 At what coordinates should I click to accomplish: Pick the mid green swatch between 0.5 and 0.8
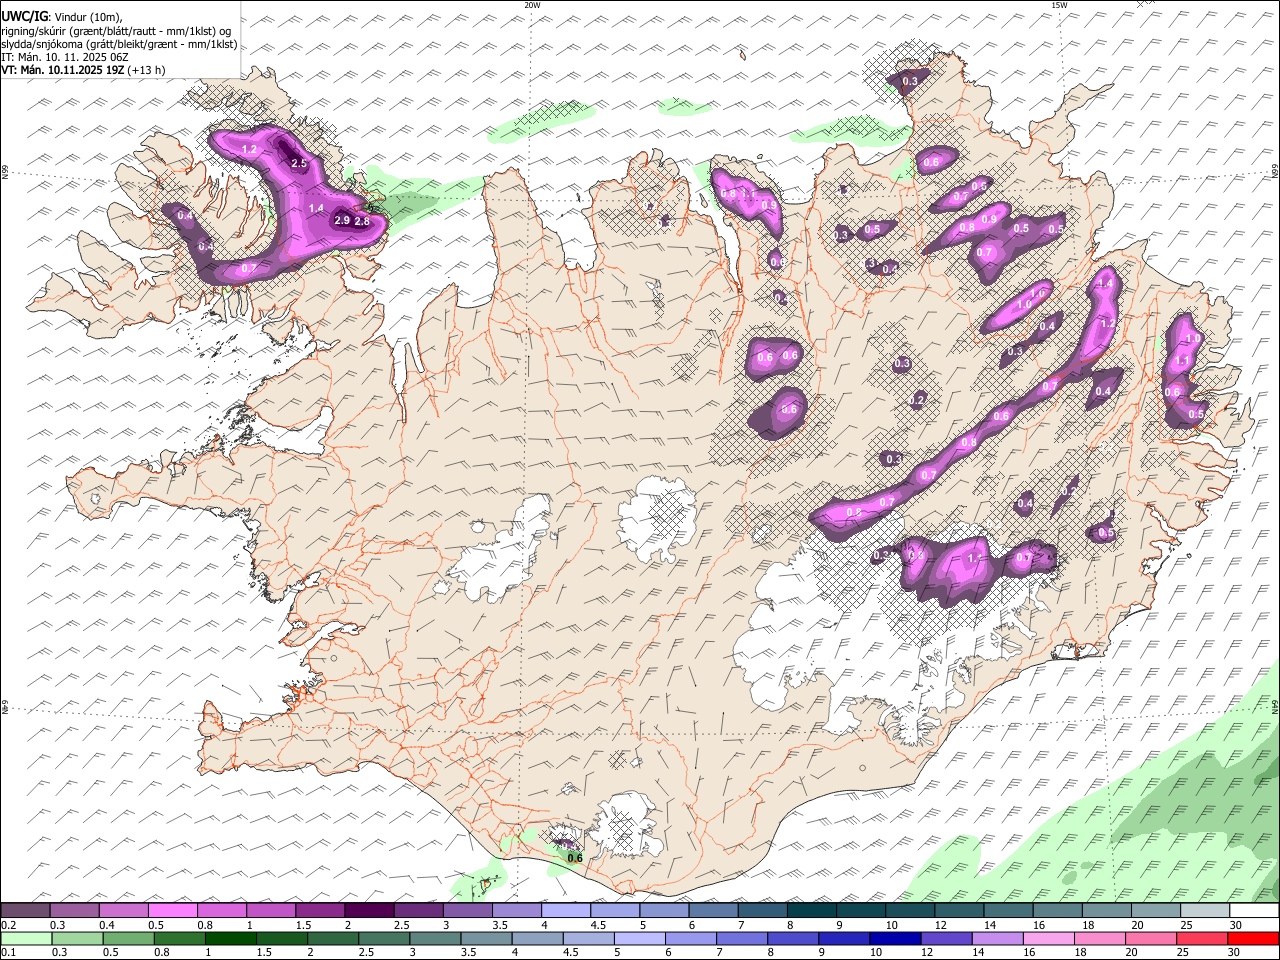point(128,939)
